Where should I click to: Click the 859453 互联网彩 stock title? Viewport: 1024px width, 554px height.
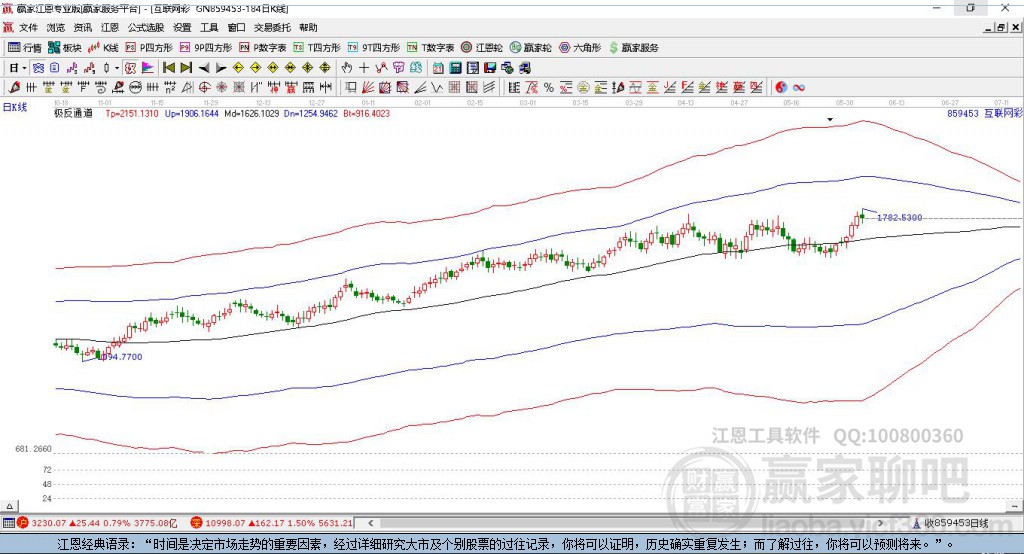coord(985,113)
